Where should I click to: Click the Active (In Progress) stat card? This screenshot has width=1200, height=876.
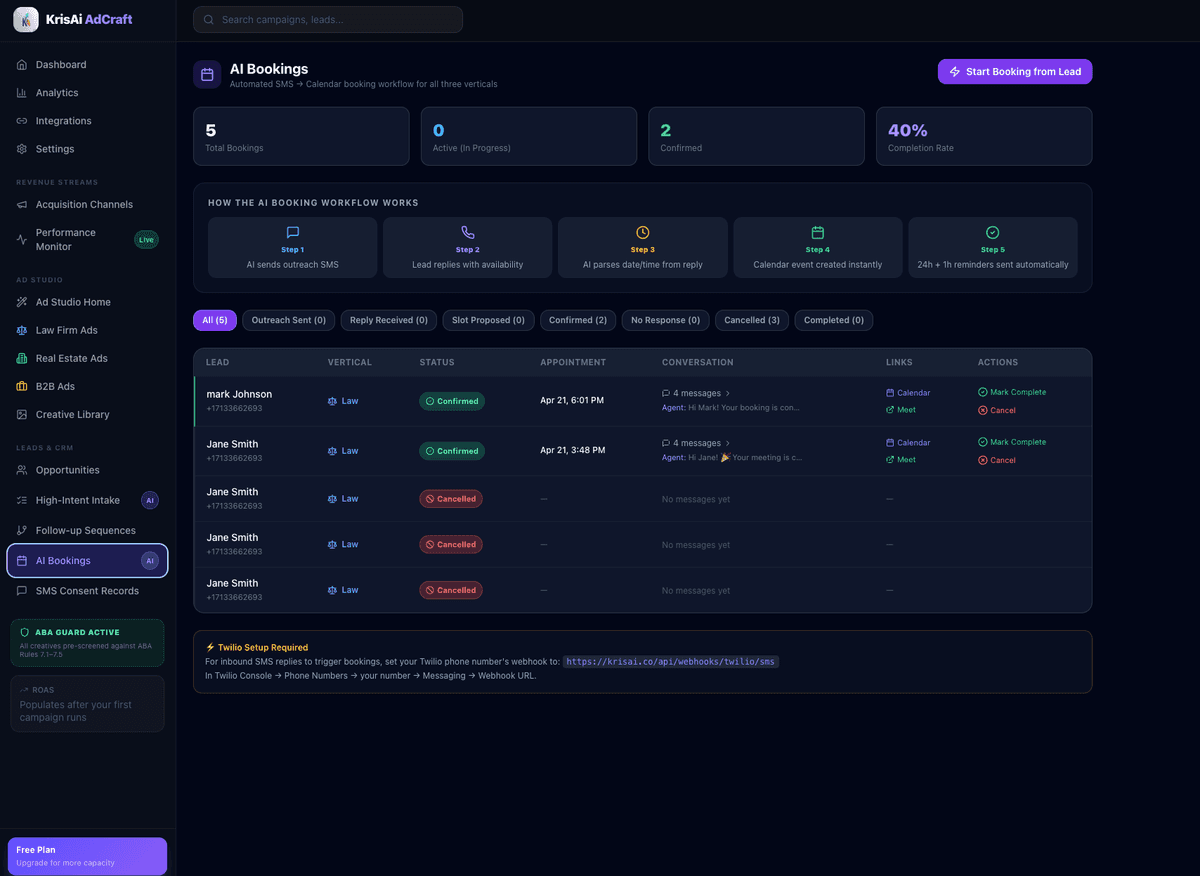click(529, 136)
